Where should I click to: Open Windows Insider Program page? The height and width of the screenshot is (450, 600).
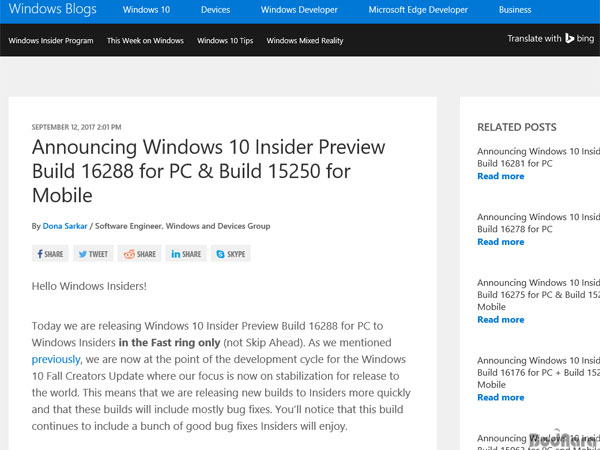pos(51,41)
